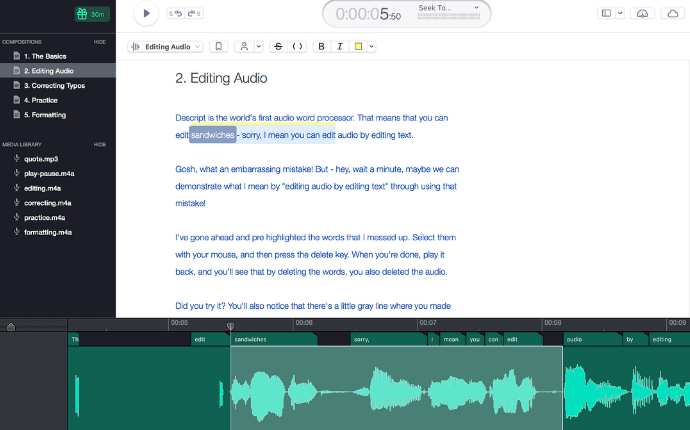Apply strikethrough to selection
The image size is (690, 430).
[x=278, y=47]
